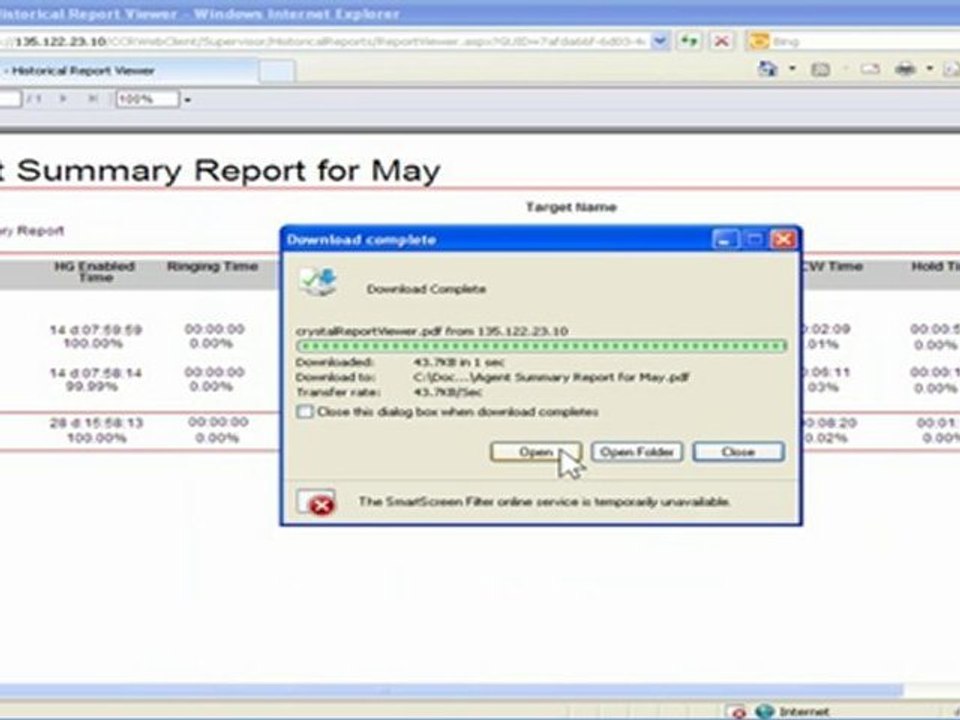Open a new blank tab

276,71
